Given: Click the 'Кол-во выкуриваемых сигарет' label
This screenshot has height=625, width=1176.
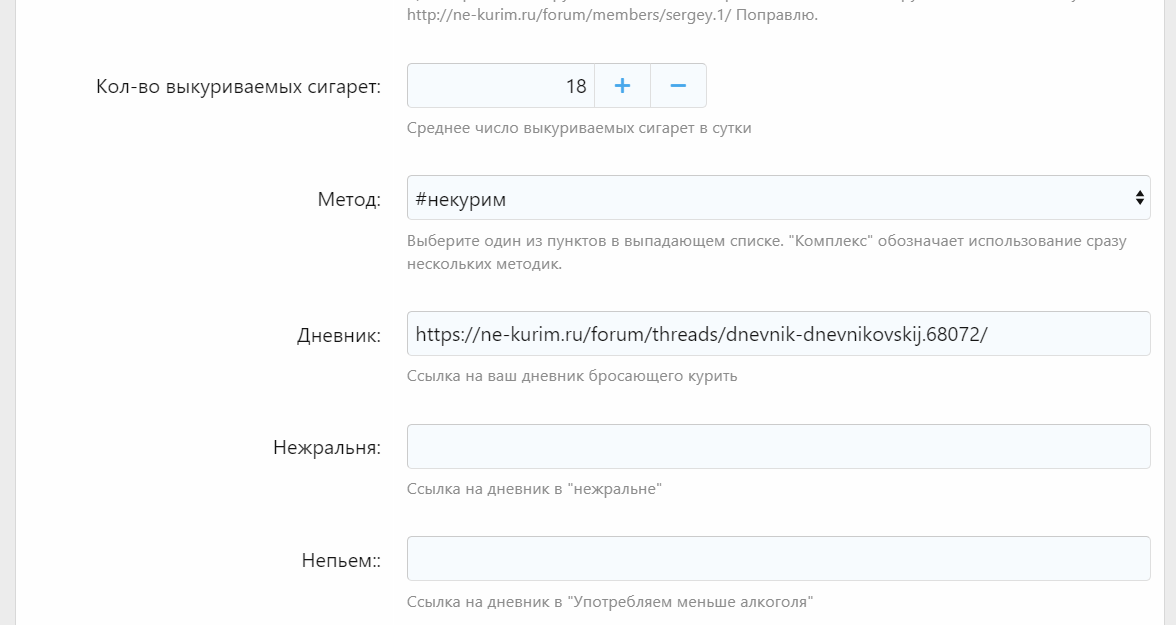Looking at the screenshot, I should [238, 87].
